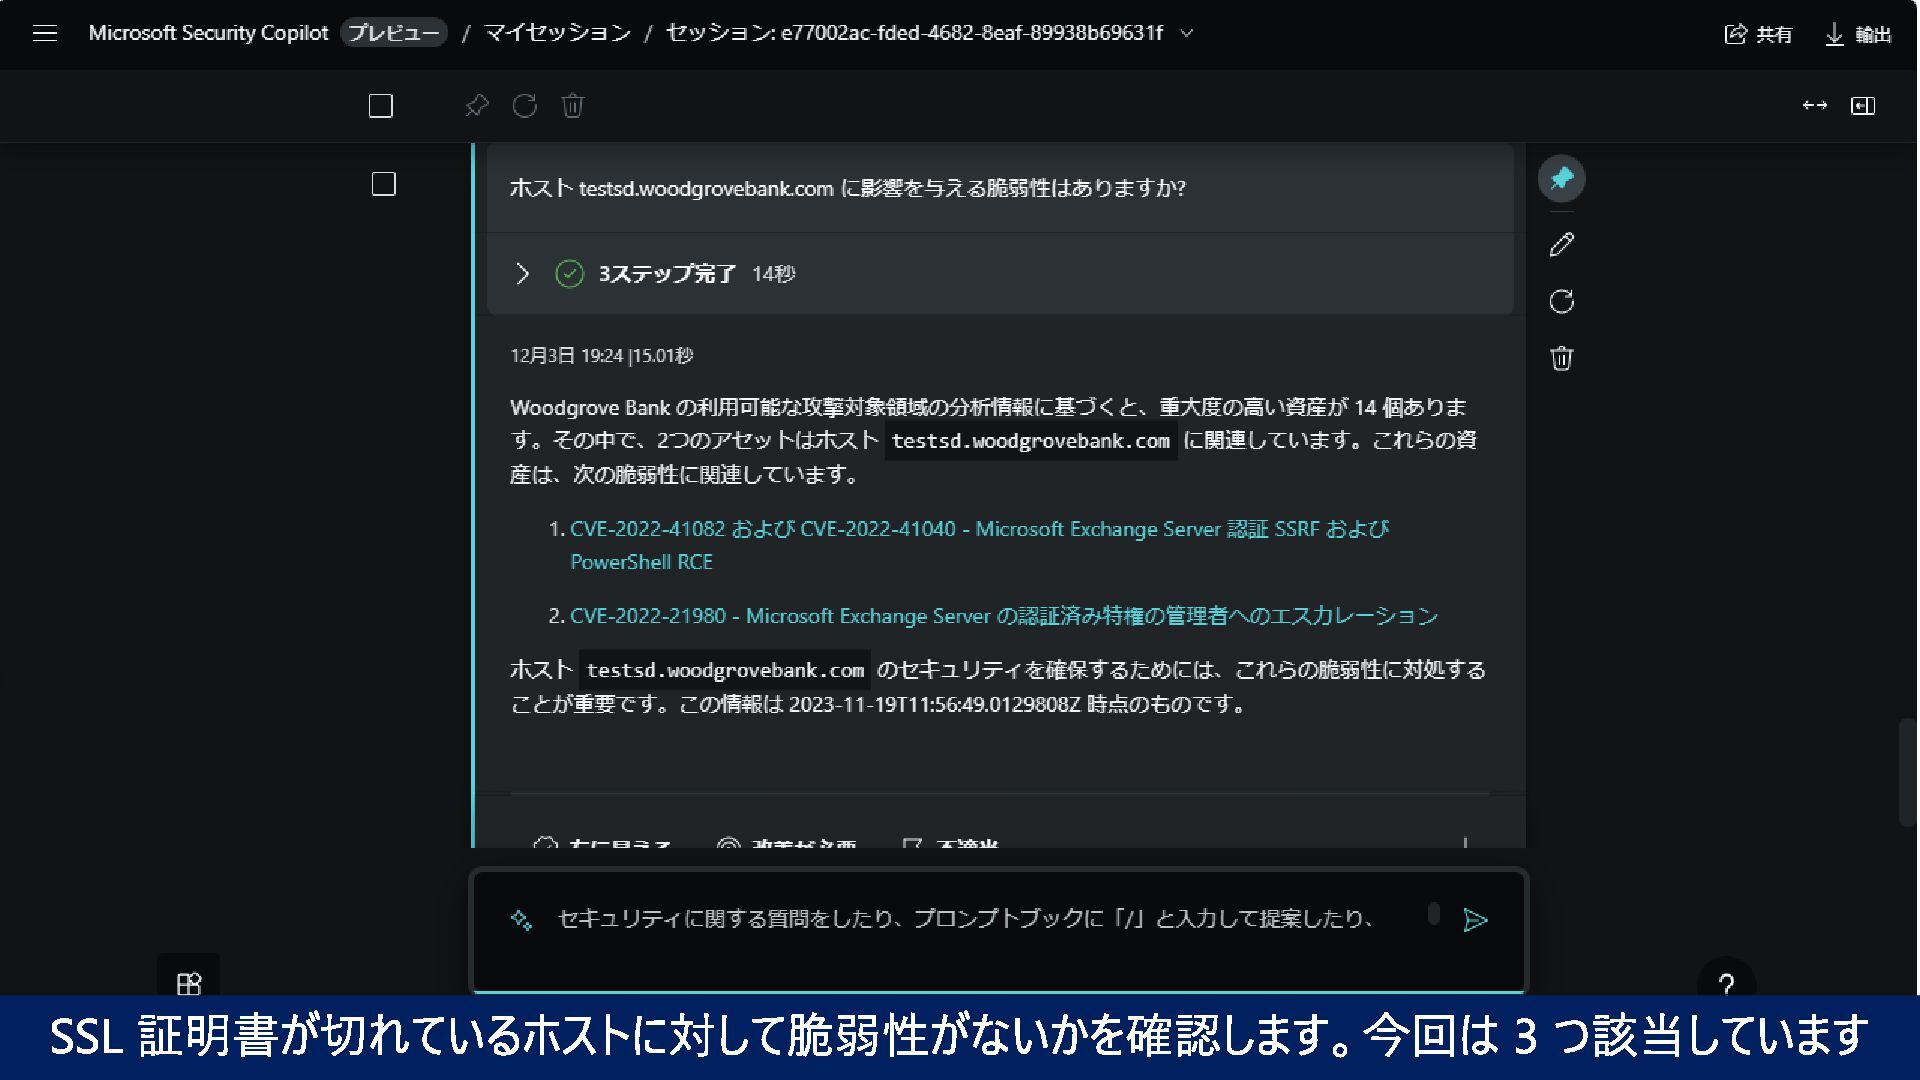
Task: Toggle full width arrows icon
Action: 1814,106
